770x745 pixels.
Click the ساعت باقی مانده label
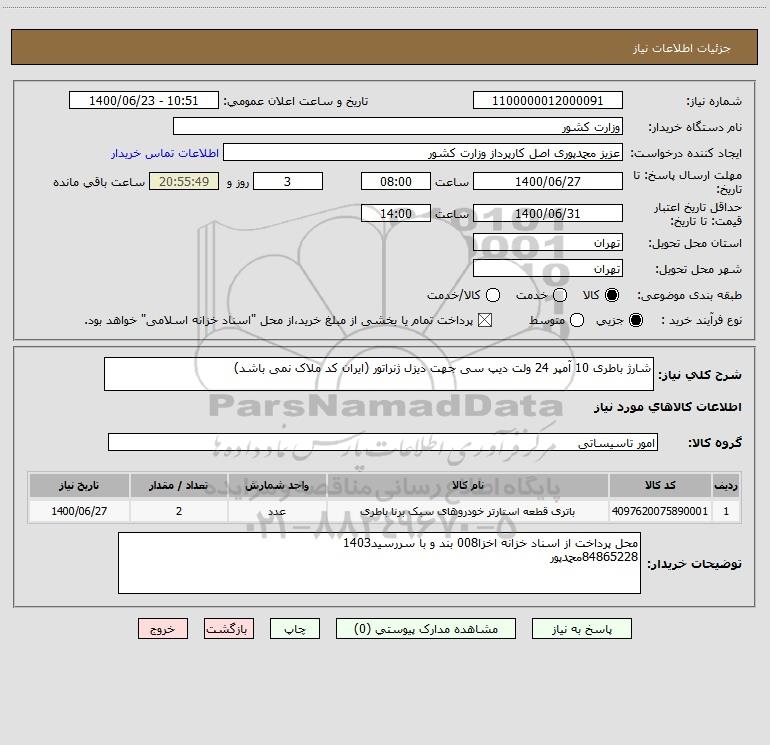coord(99,182)
